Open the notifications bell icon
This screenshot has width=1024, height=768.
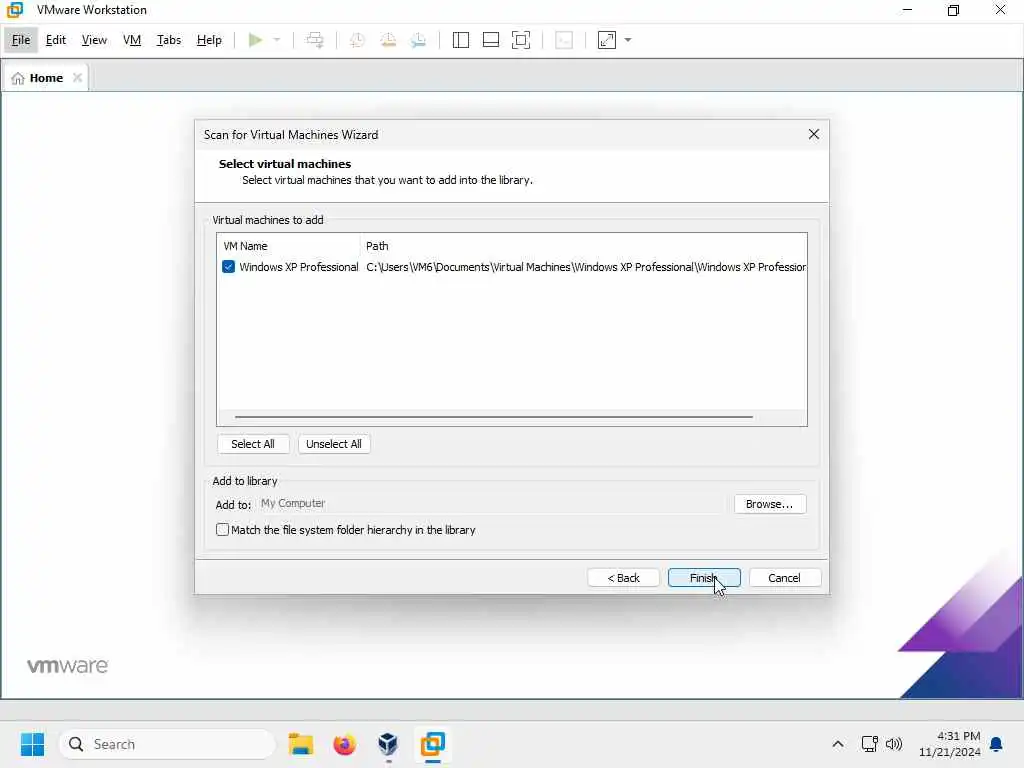[996, 744]
